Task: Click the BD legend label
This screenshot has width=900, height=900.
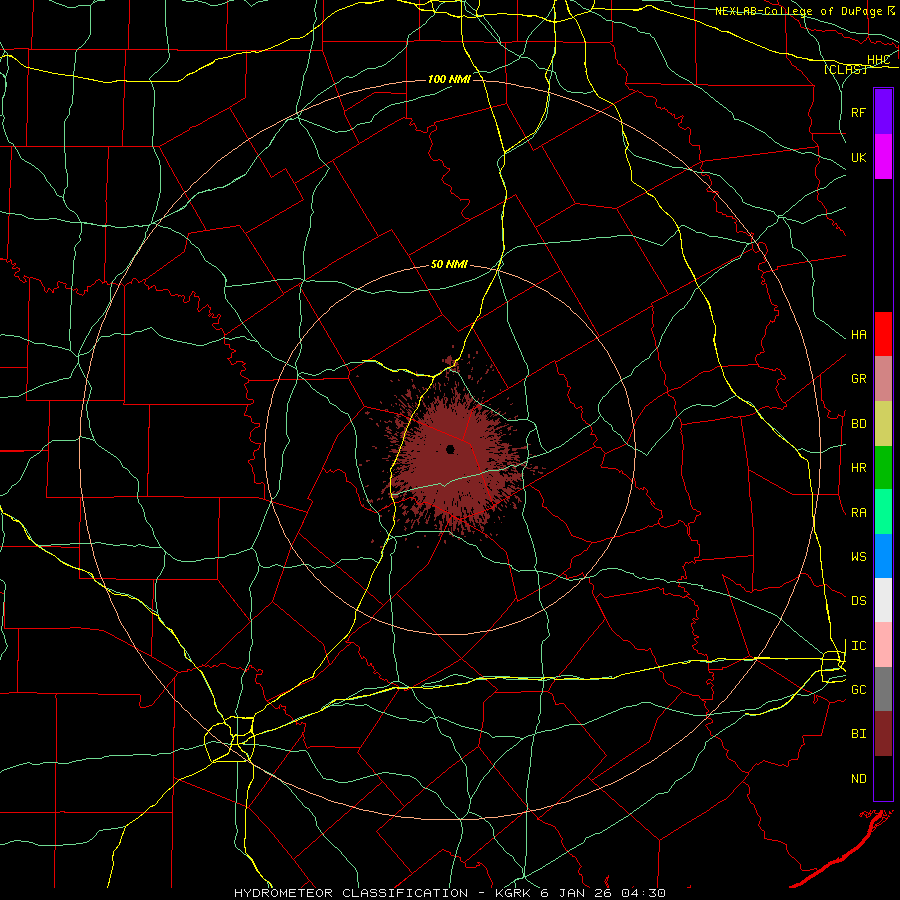Action: (x=859, y=424)
